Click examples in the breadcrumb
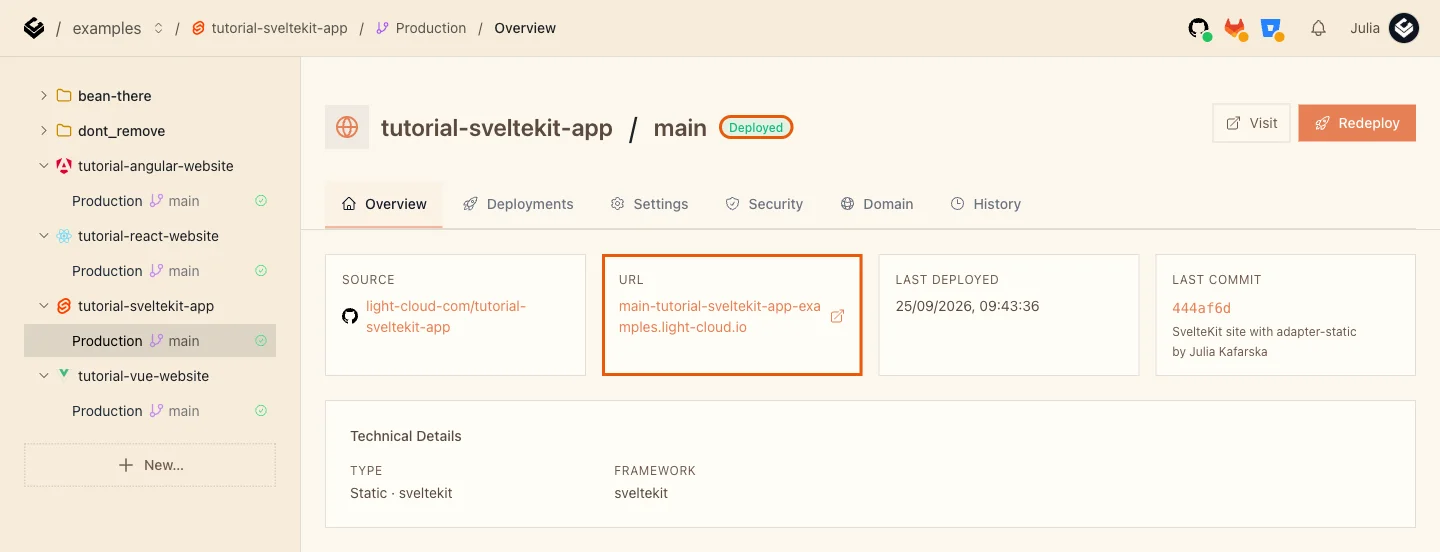 tap(107, 28)
